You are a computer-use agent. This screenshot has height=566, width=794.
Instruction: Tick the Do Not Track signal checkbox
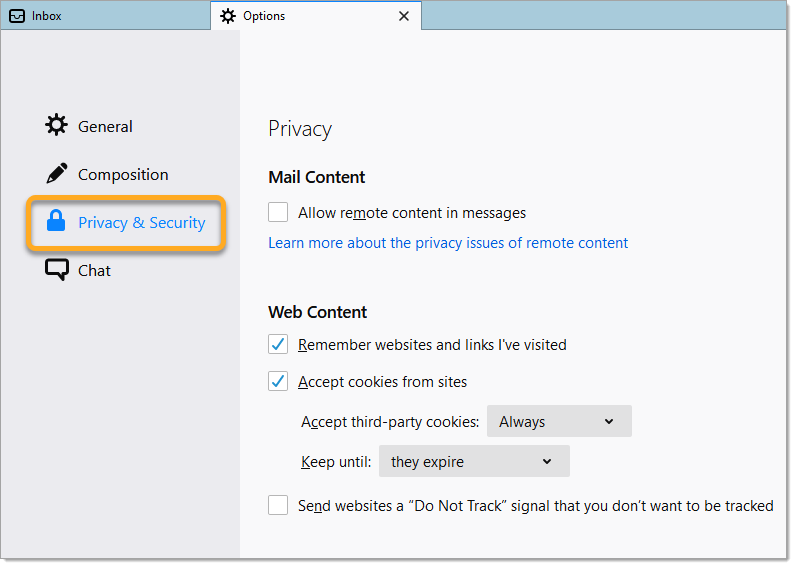point(278,506)
